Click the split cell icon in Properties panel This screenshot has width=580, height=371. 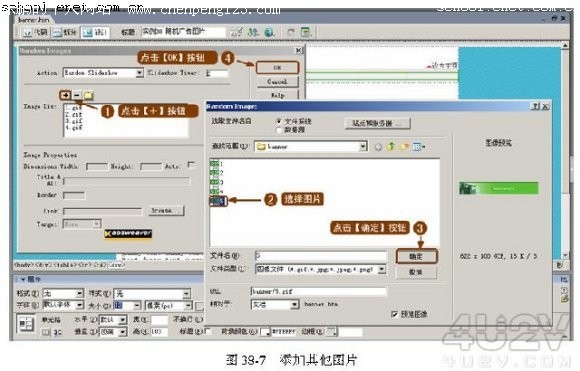[58, 332]
